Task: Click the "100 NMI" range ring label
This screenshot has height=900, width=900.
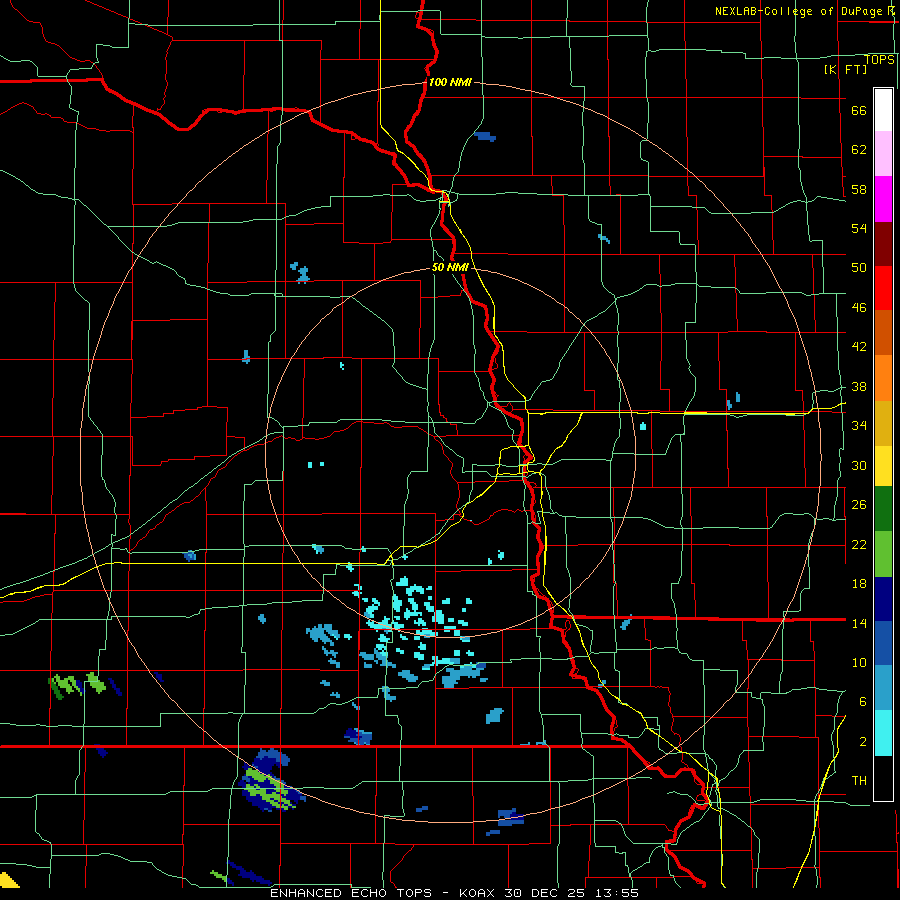Action: 450,82
